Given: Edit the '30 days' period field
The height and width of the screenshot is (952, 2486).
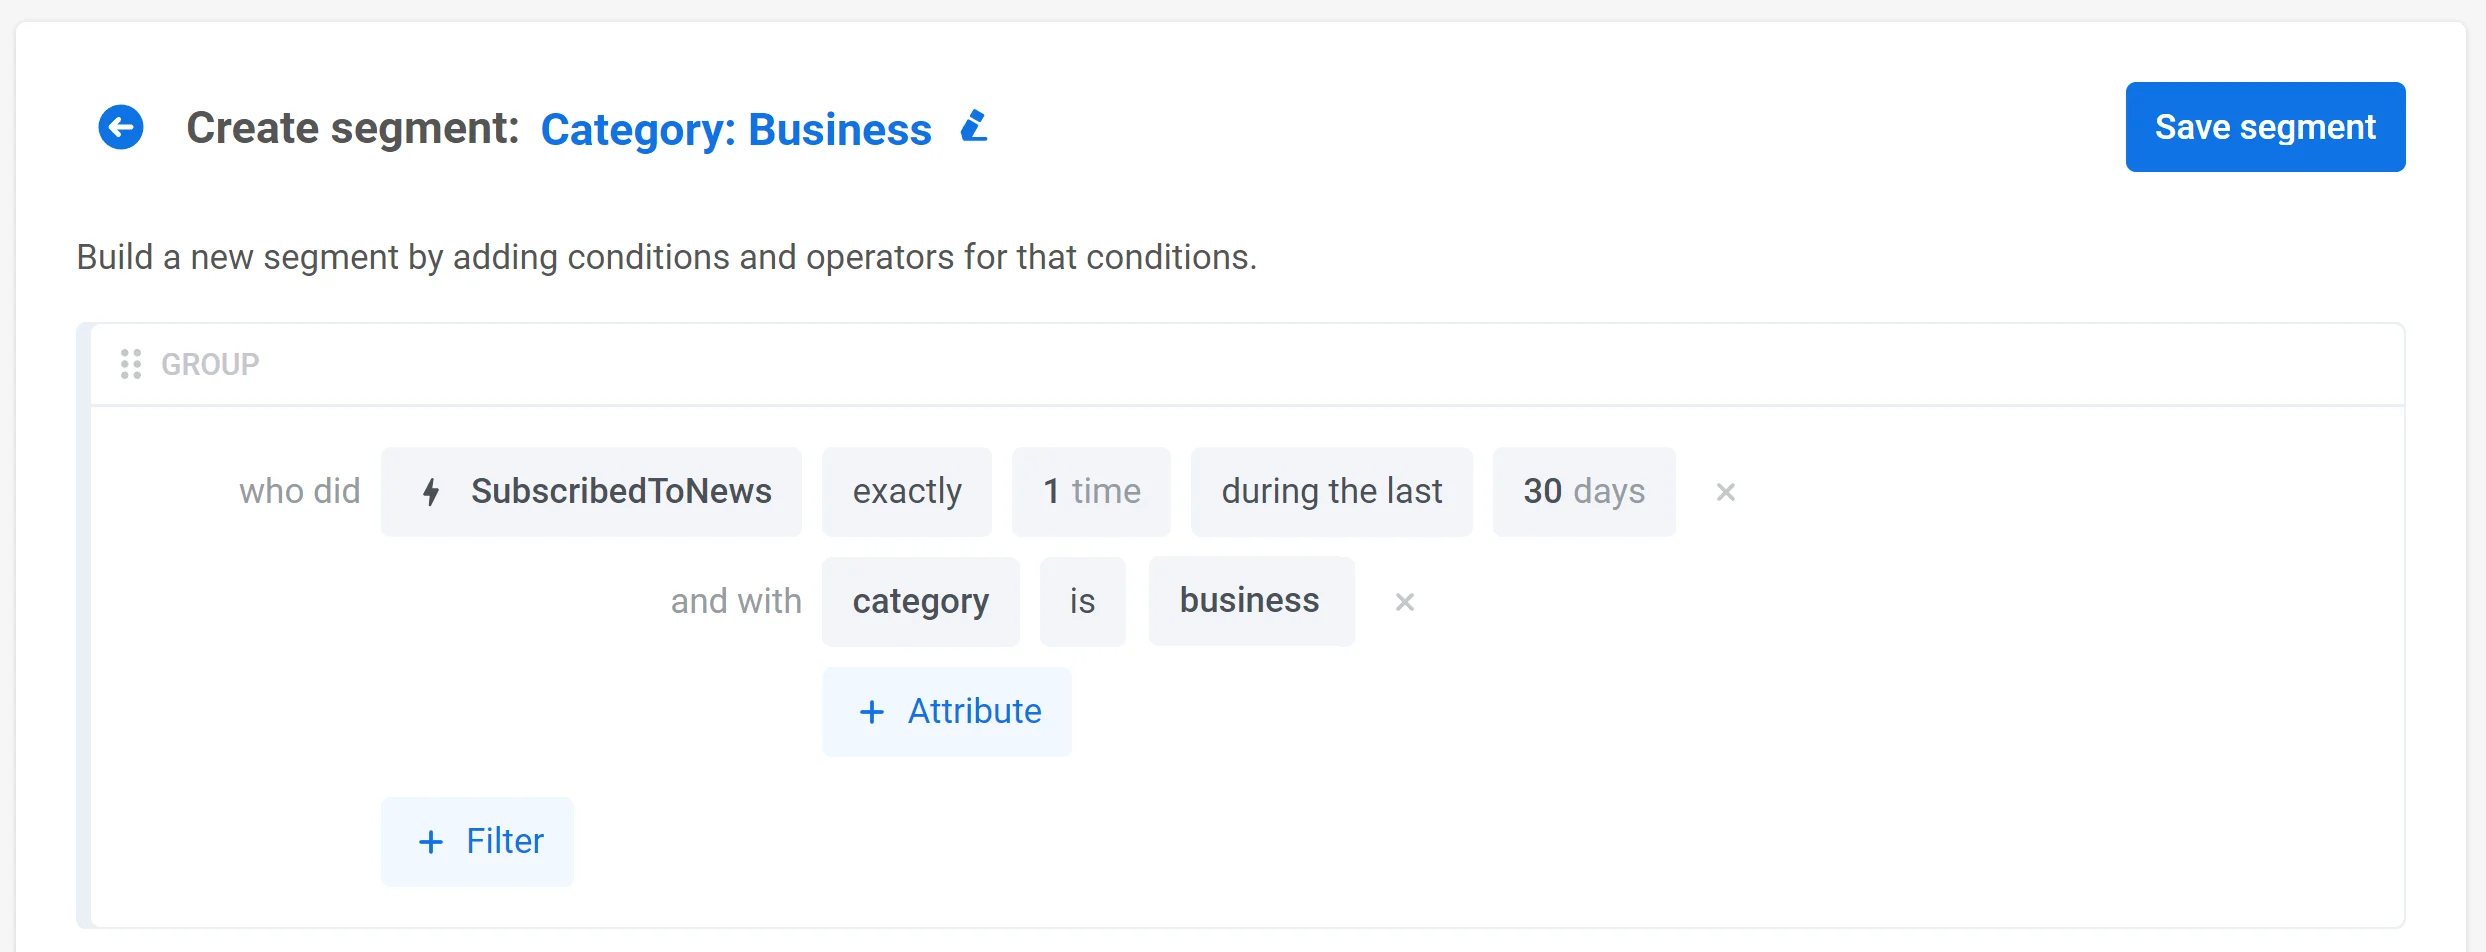Looking at the screenshot, I should (1583, 492).
